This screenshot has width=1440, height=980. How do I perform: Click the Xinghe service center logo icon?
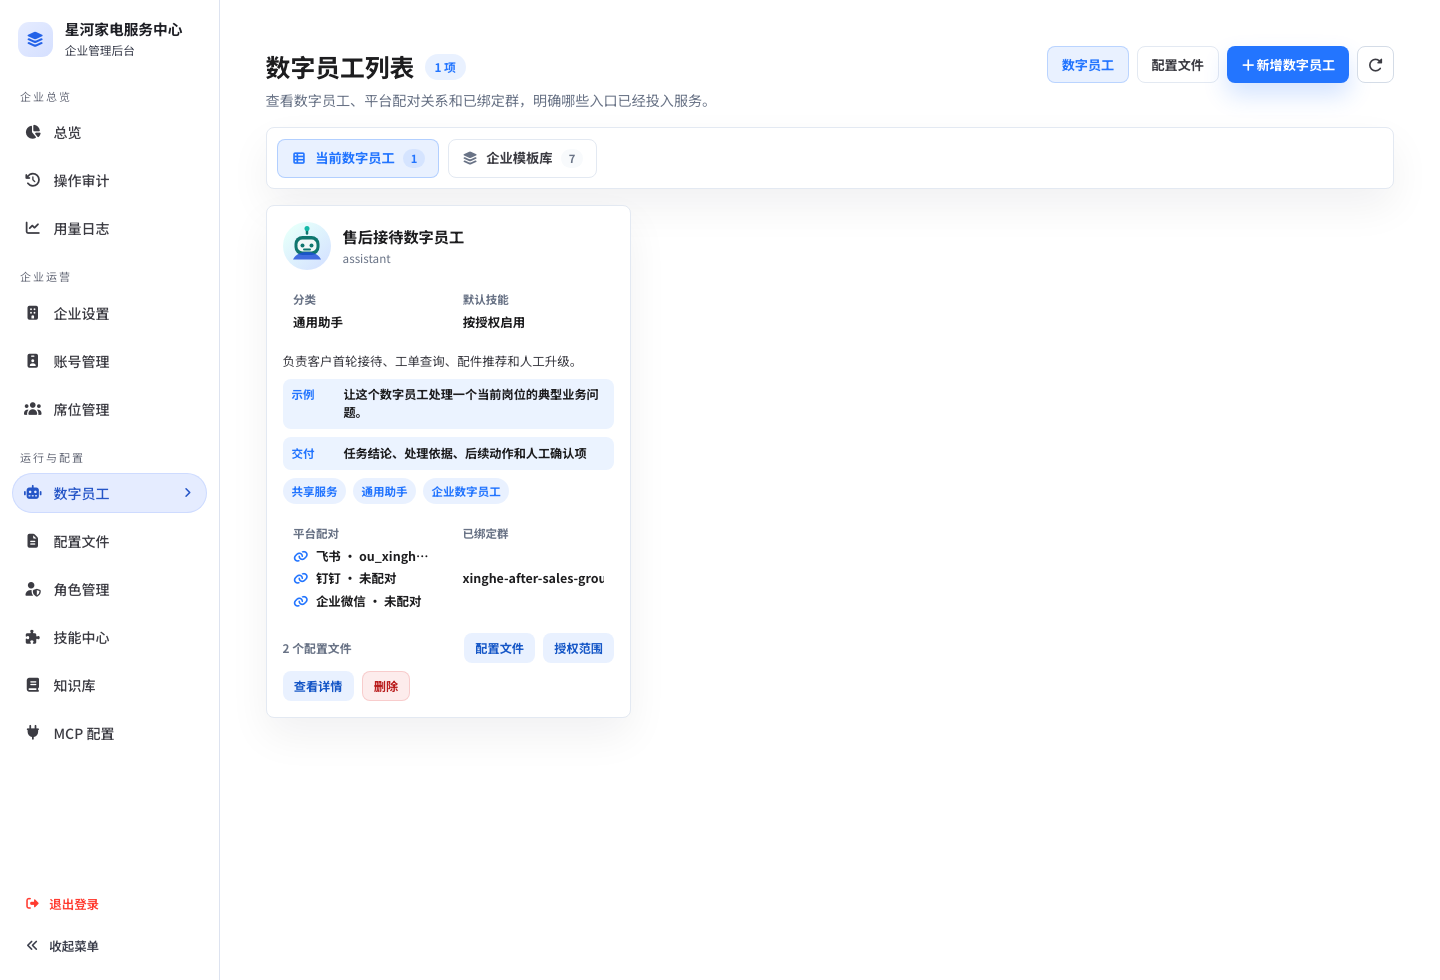(36, 39)
